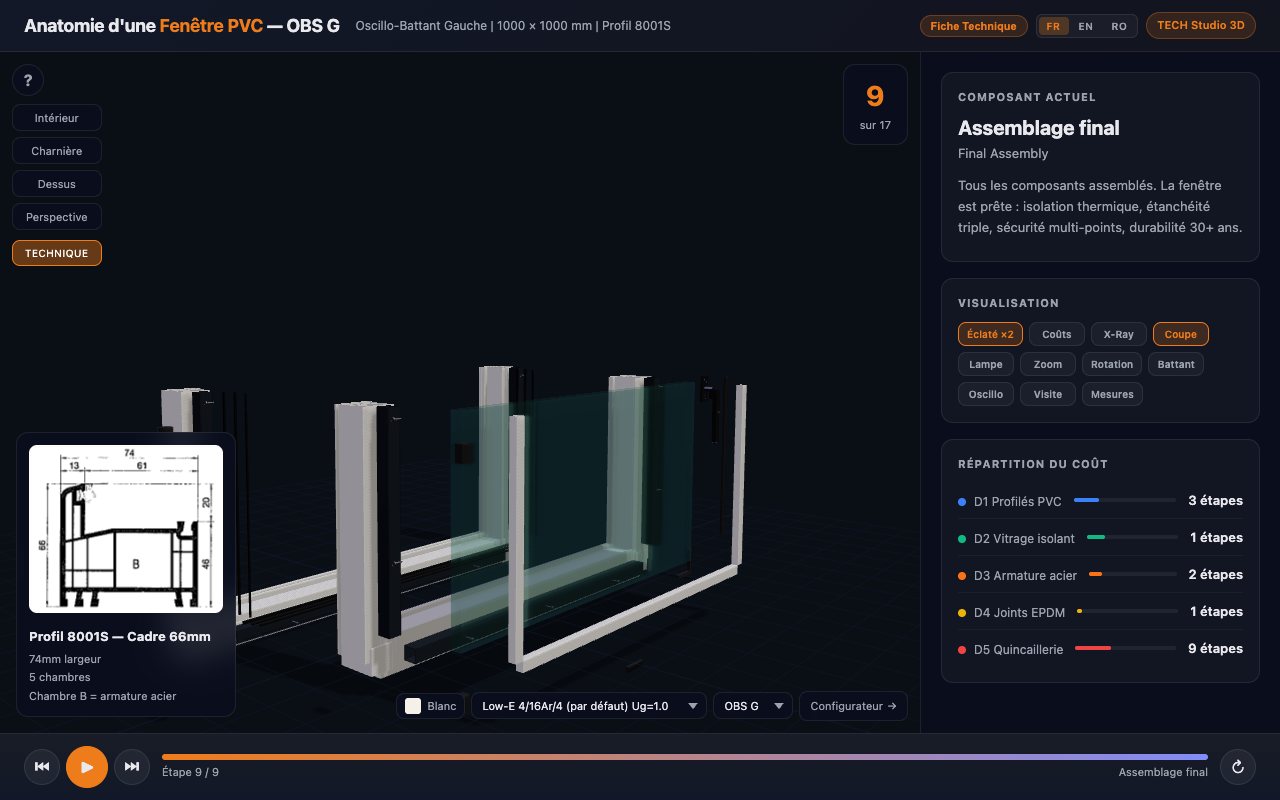
Task: Select D3 Armature acier cost row
Action: pyautogui.click(x=1100, y=575)
